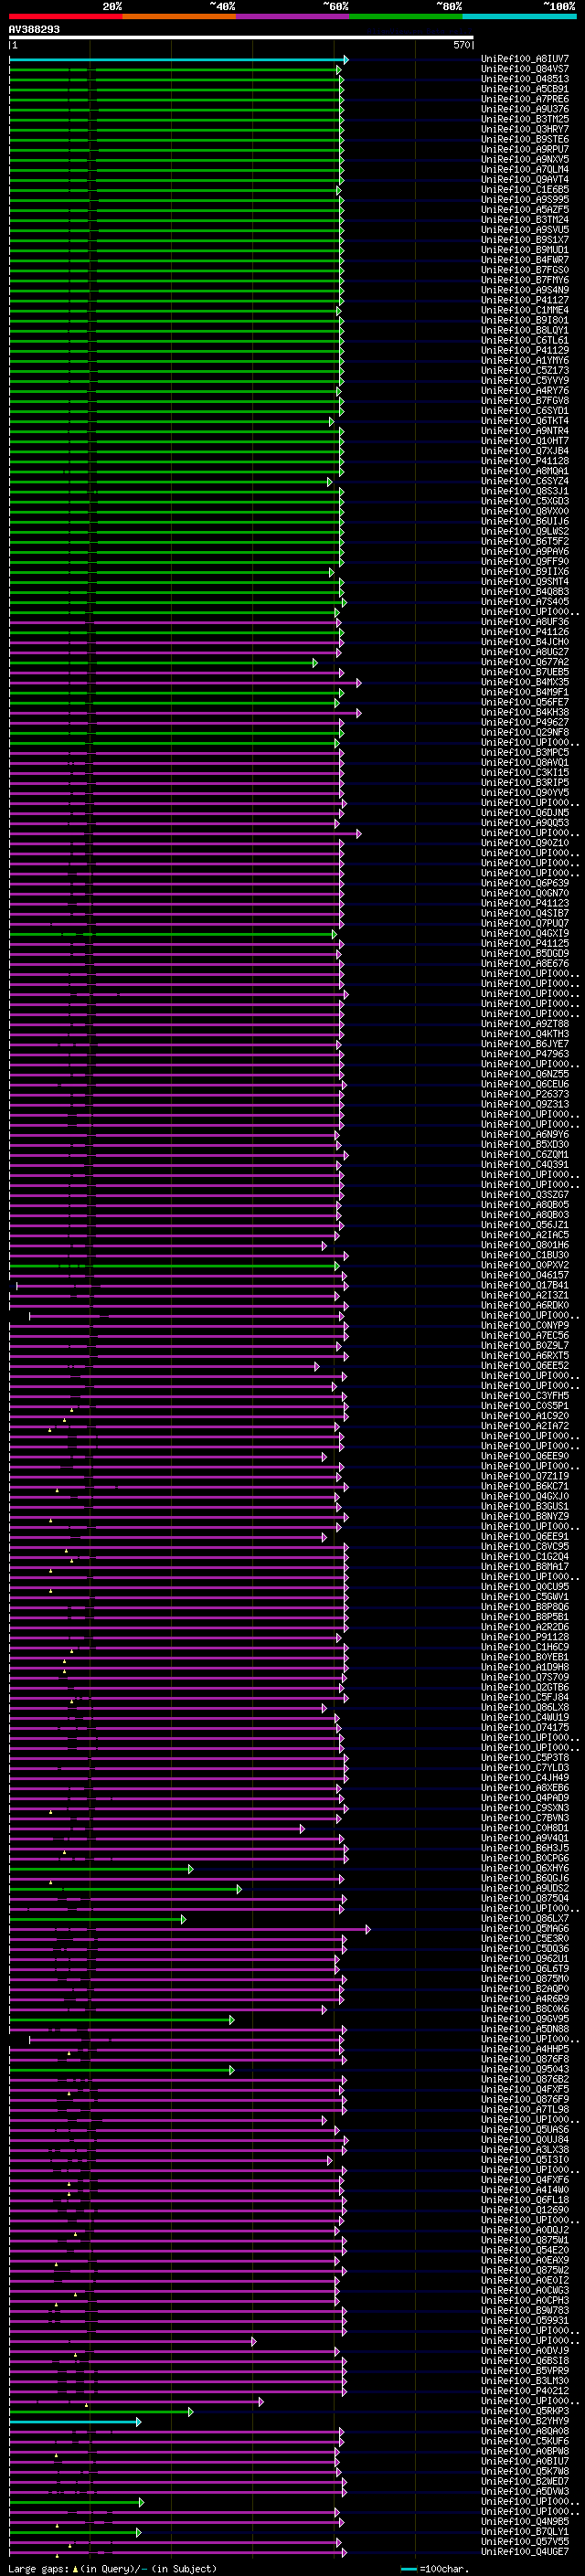This screenshot has height=2576, width=585.
Task: Select the UniRef100_A7QLM4 label
Action: tap(525, 169)
